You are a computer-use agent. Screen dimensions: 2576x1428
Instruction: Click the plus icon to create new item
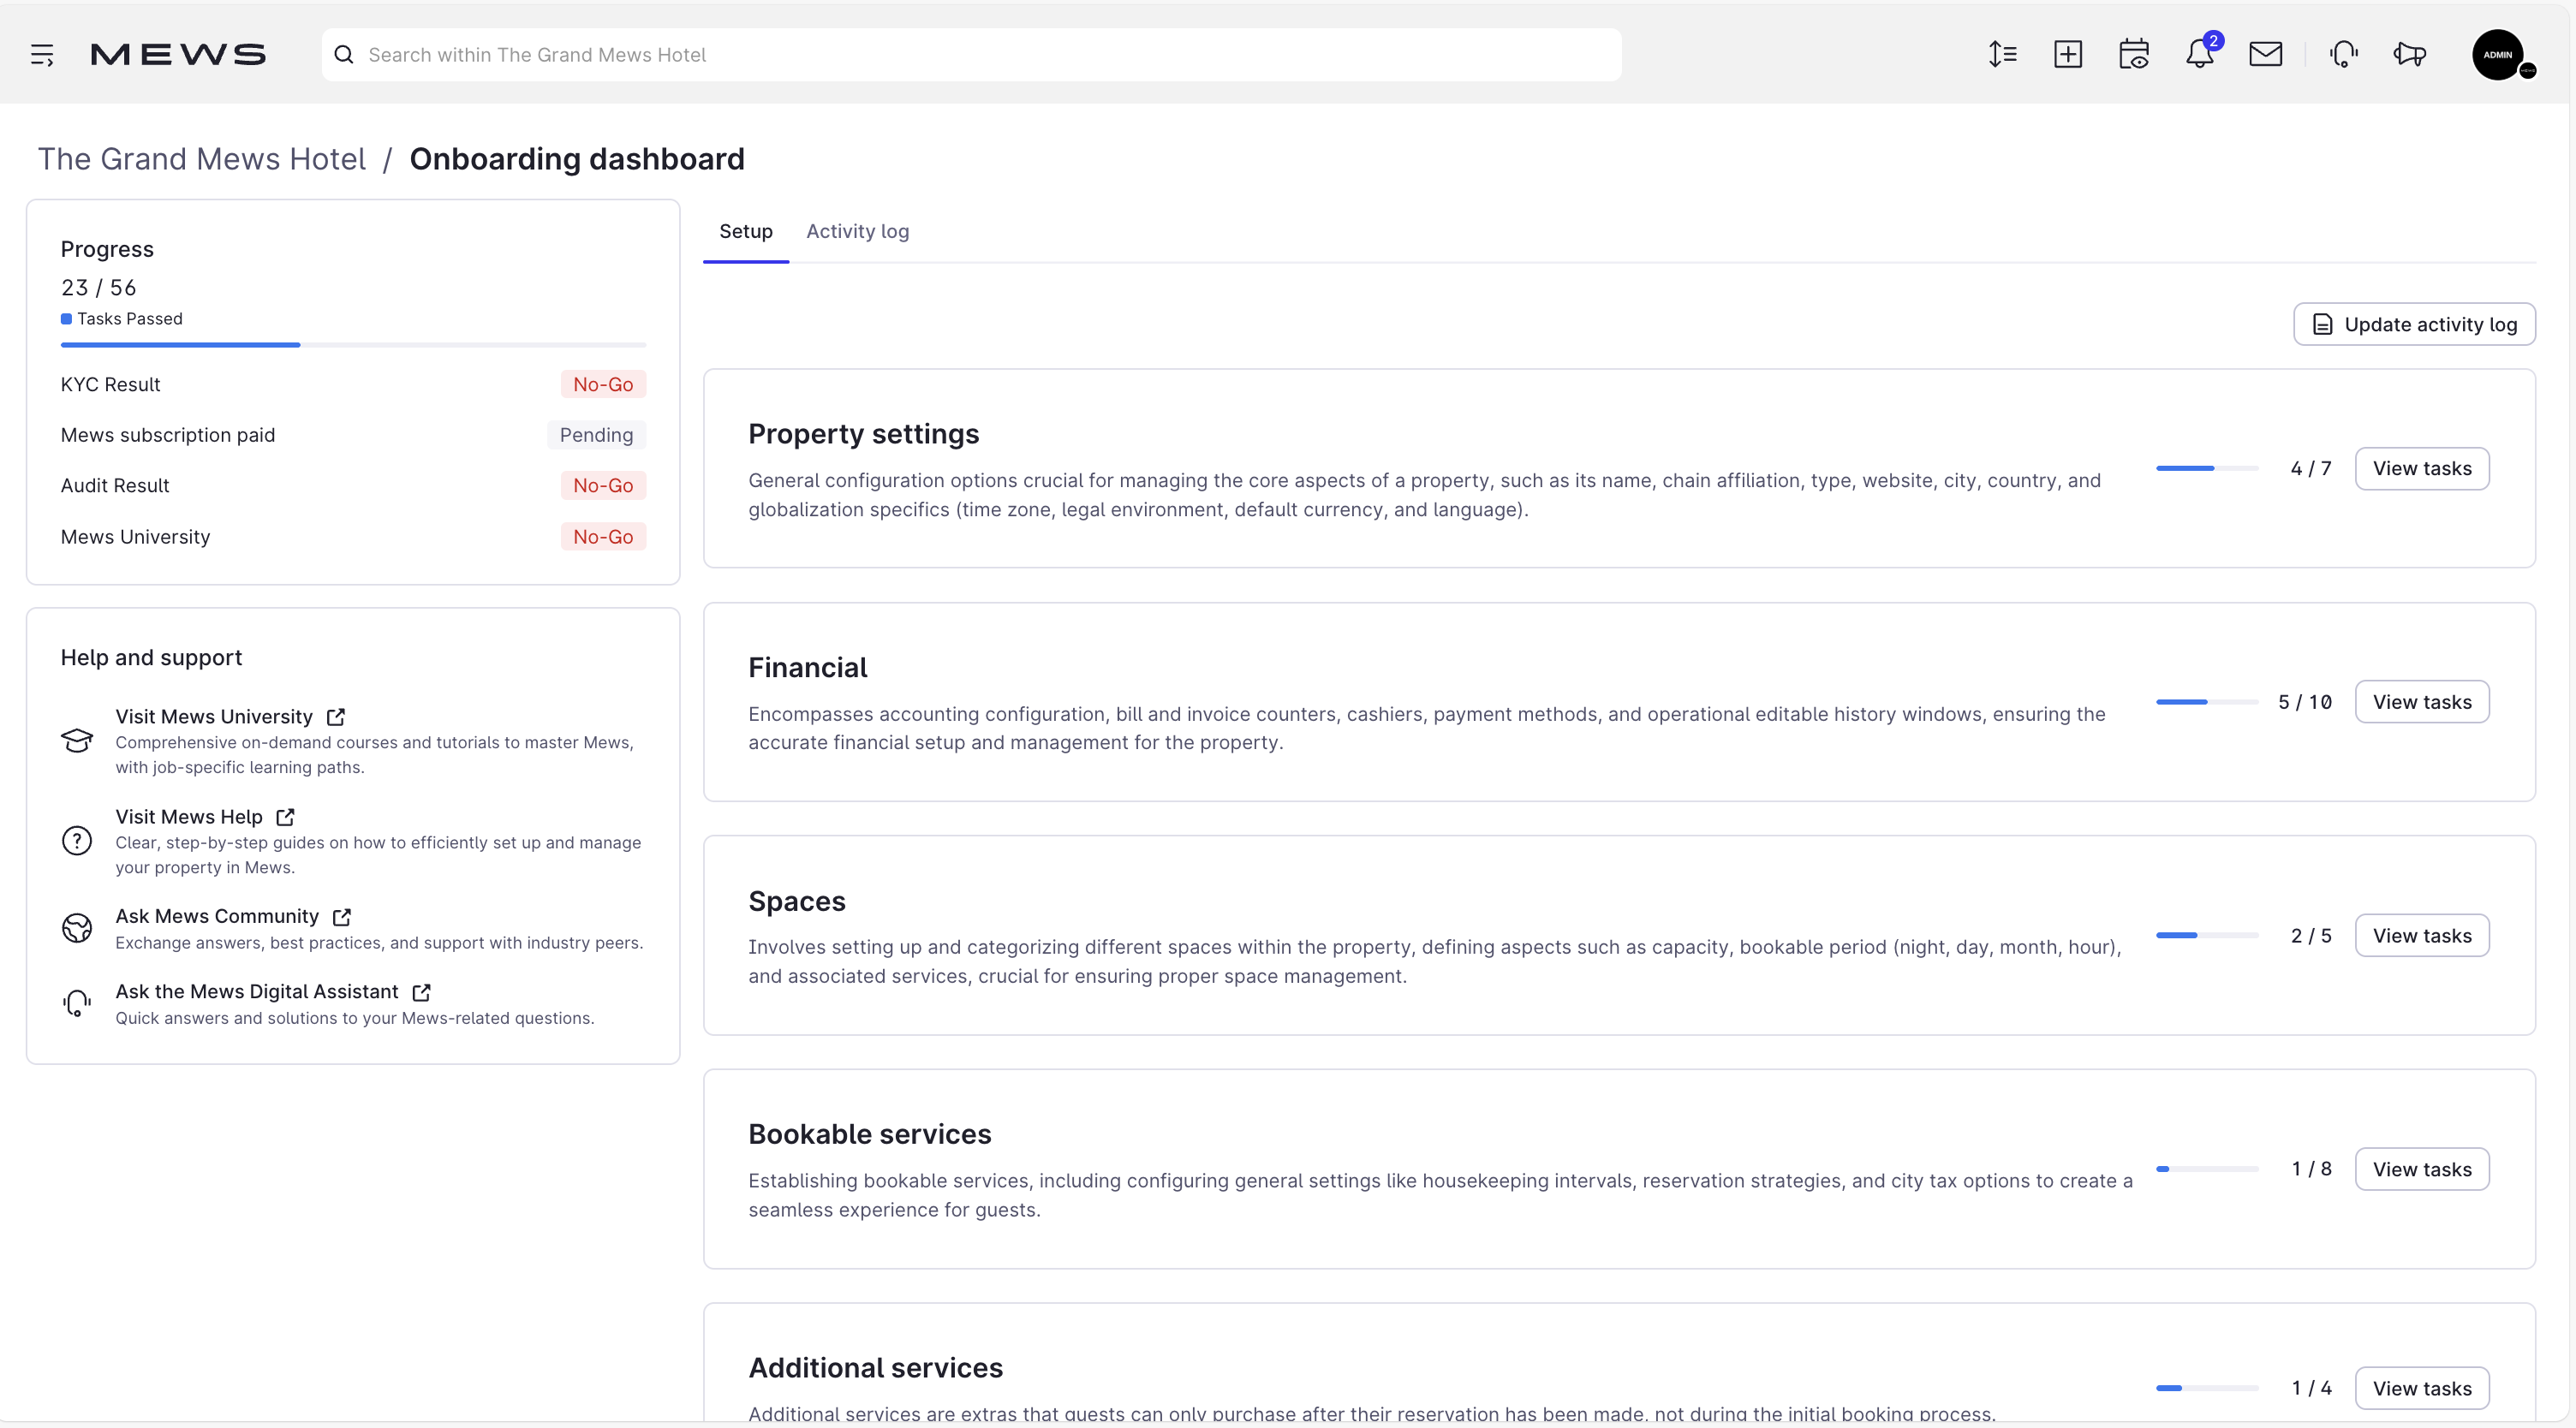[2068, 54]
